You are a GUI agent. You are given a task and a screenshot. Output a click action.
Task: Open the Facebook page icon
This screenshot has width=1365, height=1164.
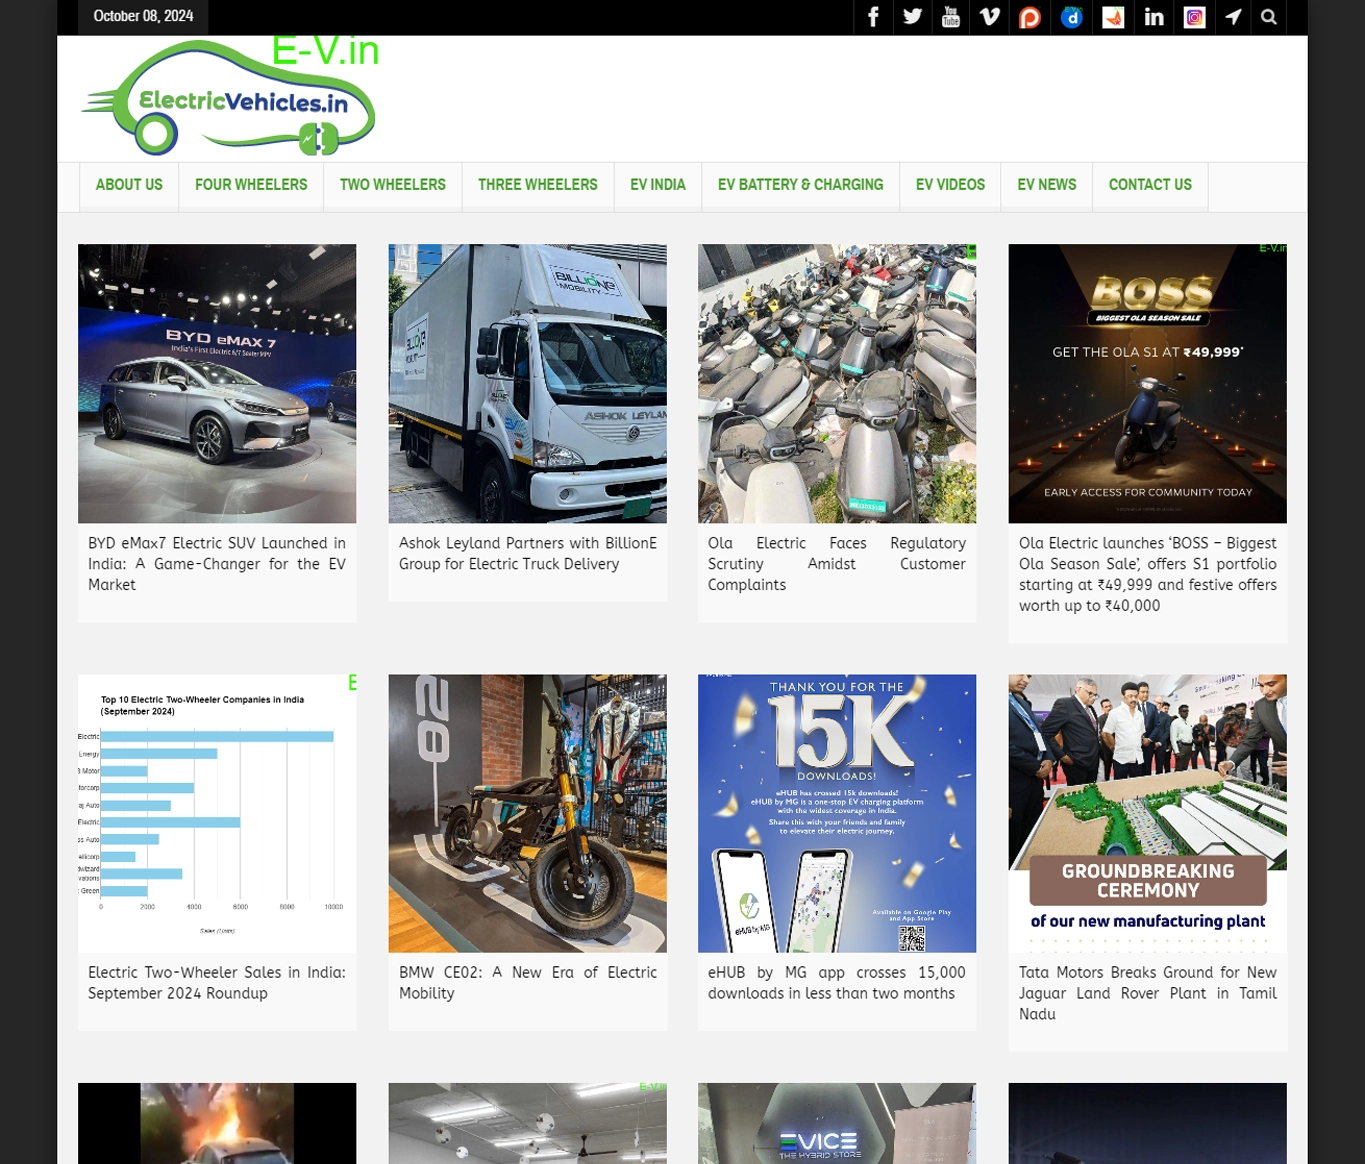tap(873, 17)
